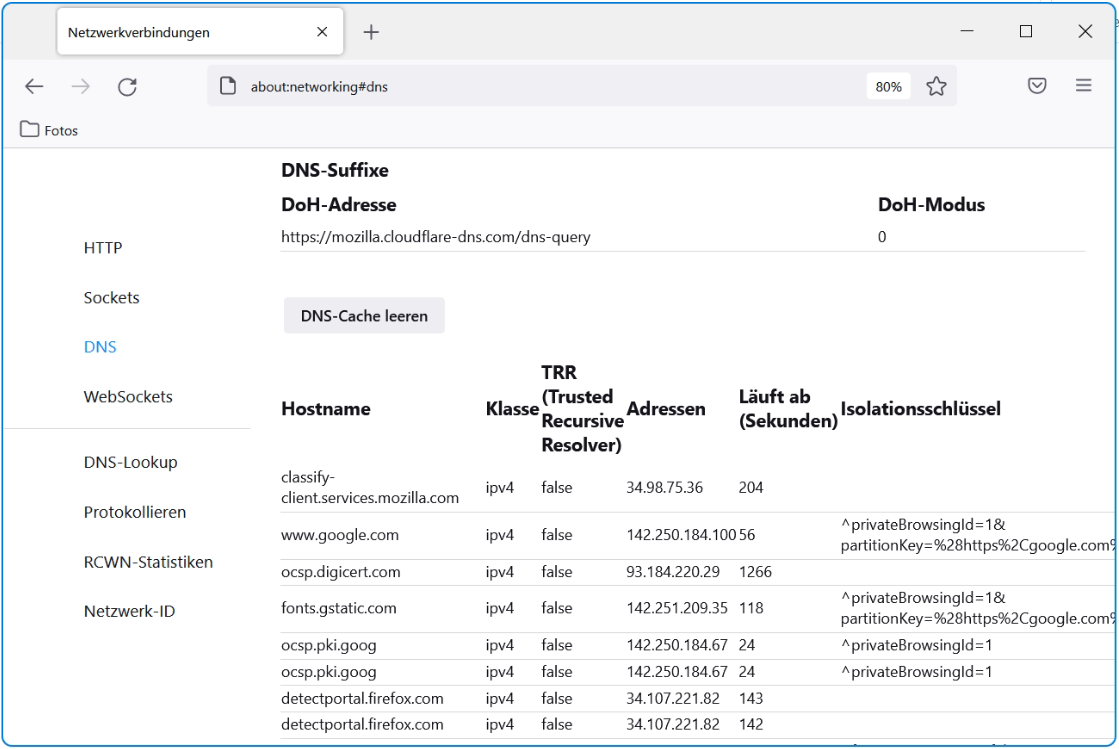Open the Firefox application menu
The image size is (1119, 749).
pos(1083,86)
